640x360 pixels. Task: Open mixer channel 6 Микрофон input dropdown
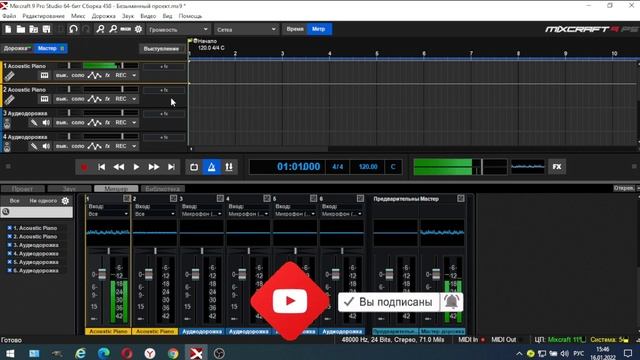pyautogui.click(x=342, y=214)
